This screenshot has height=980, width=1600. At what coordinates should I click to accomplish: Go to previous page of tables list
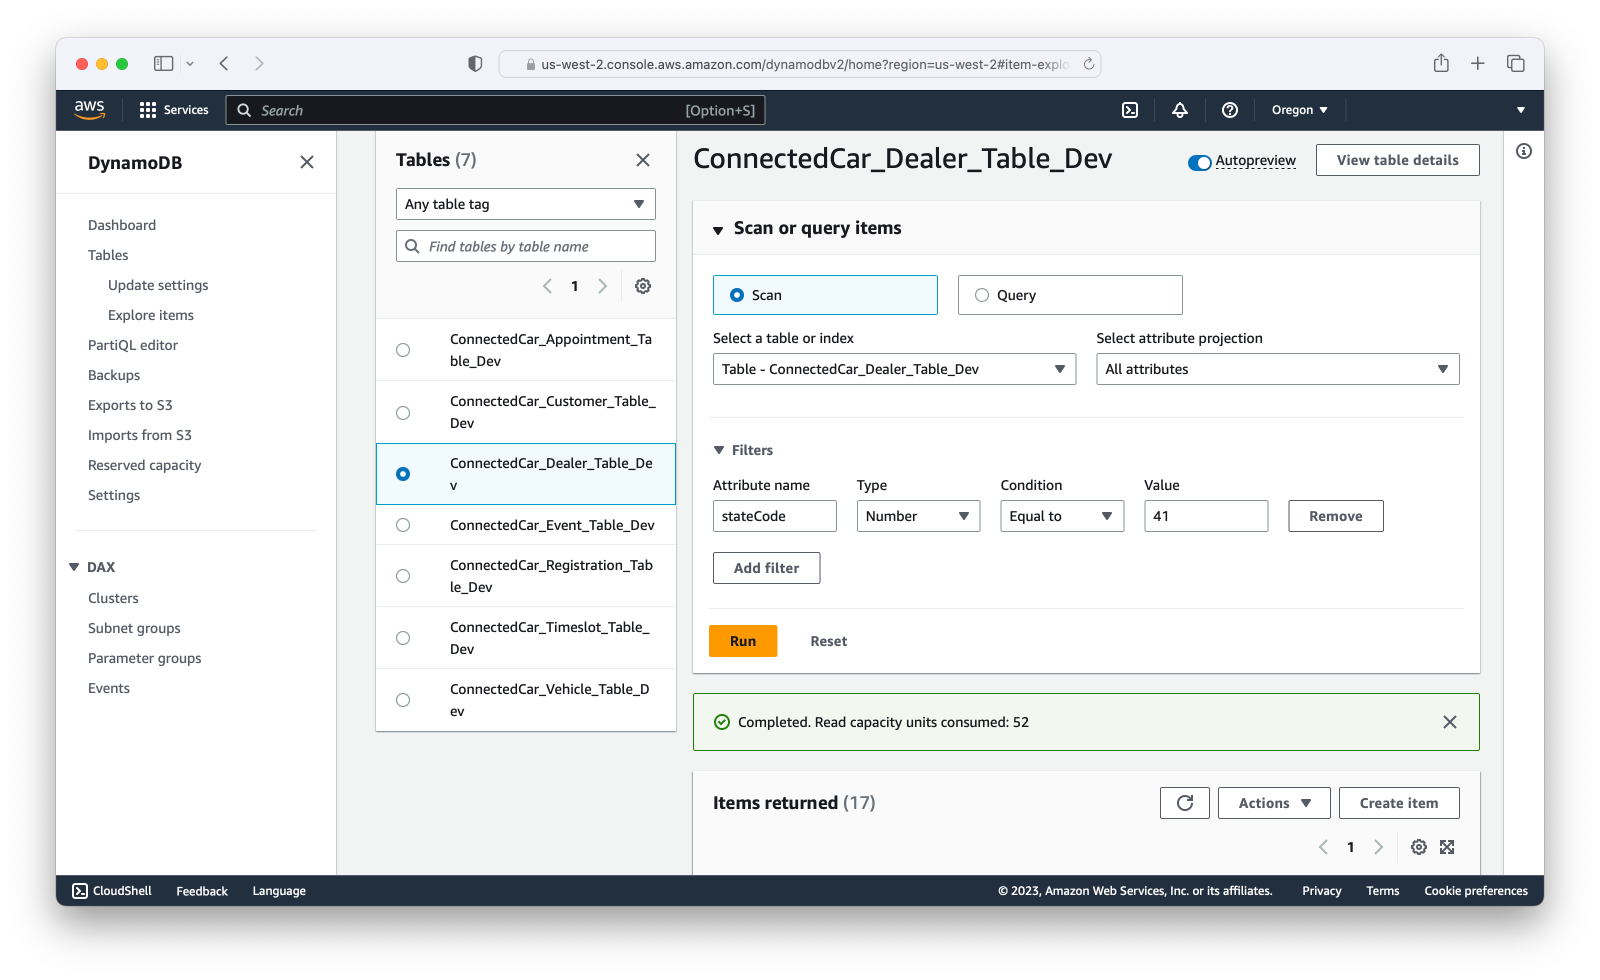547,286
